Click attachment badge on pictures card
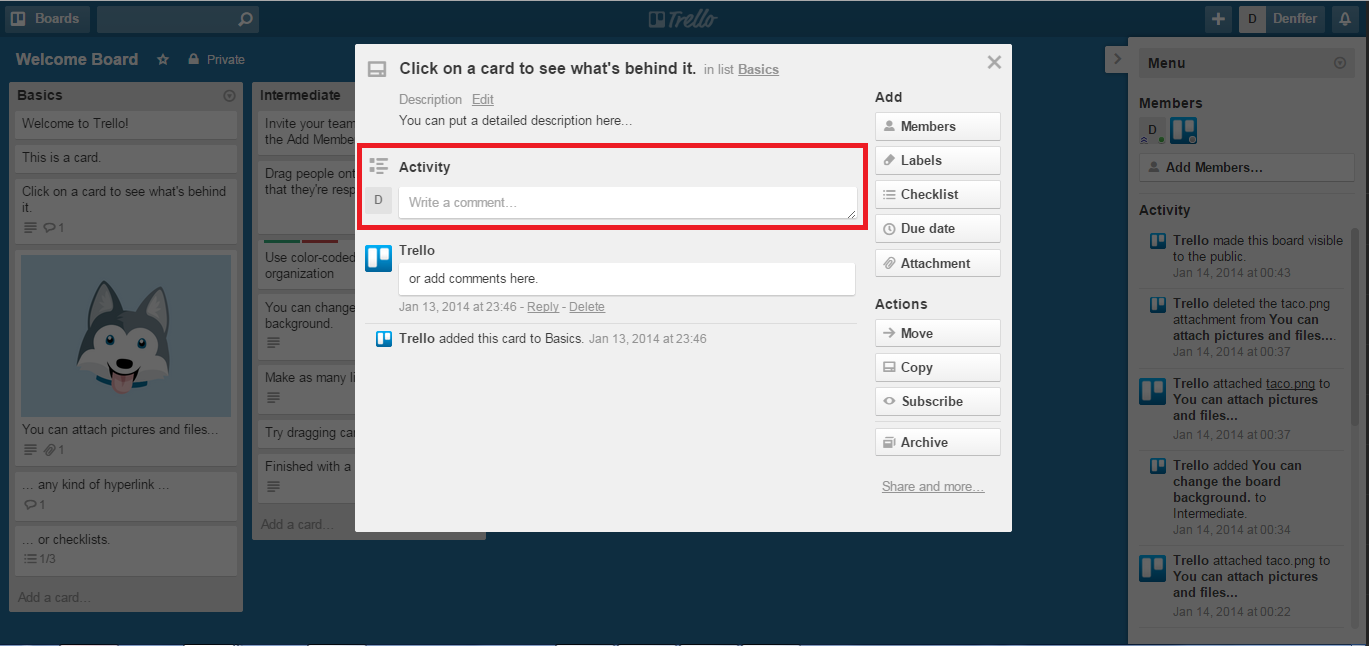The height and width of the screenshot is (646, 1369). [55, 450]
